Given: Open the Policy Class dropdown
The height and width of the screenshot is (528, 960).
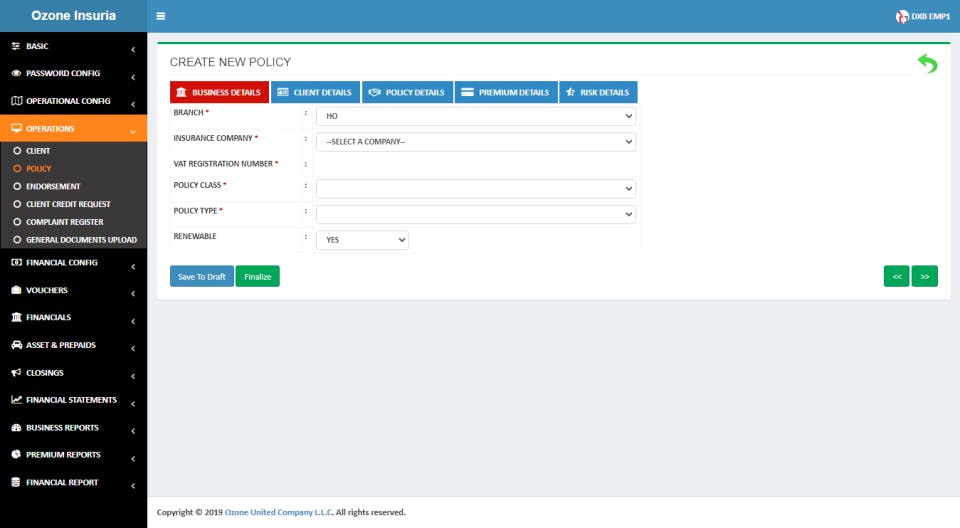Looking at the screenshot, I should click(x=476, y=189).
